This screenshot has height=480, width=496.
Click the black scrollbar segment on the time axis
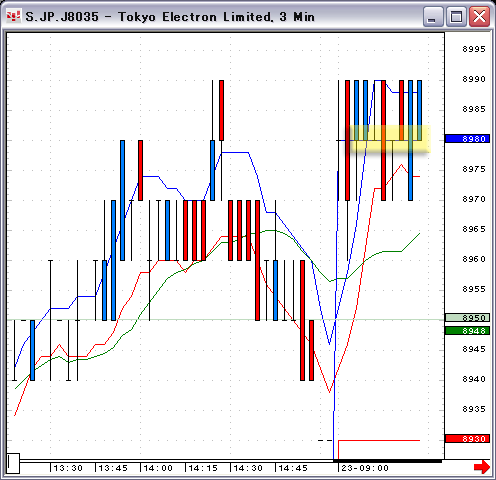387,461
